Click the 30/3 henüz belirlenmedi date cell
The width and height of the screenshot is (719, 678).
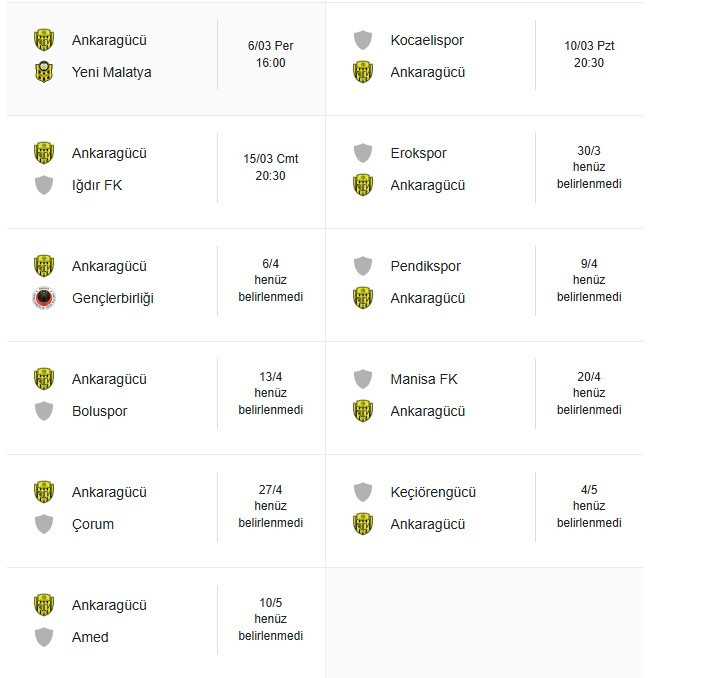(x=589, y=167)
